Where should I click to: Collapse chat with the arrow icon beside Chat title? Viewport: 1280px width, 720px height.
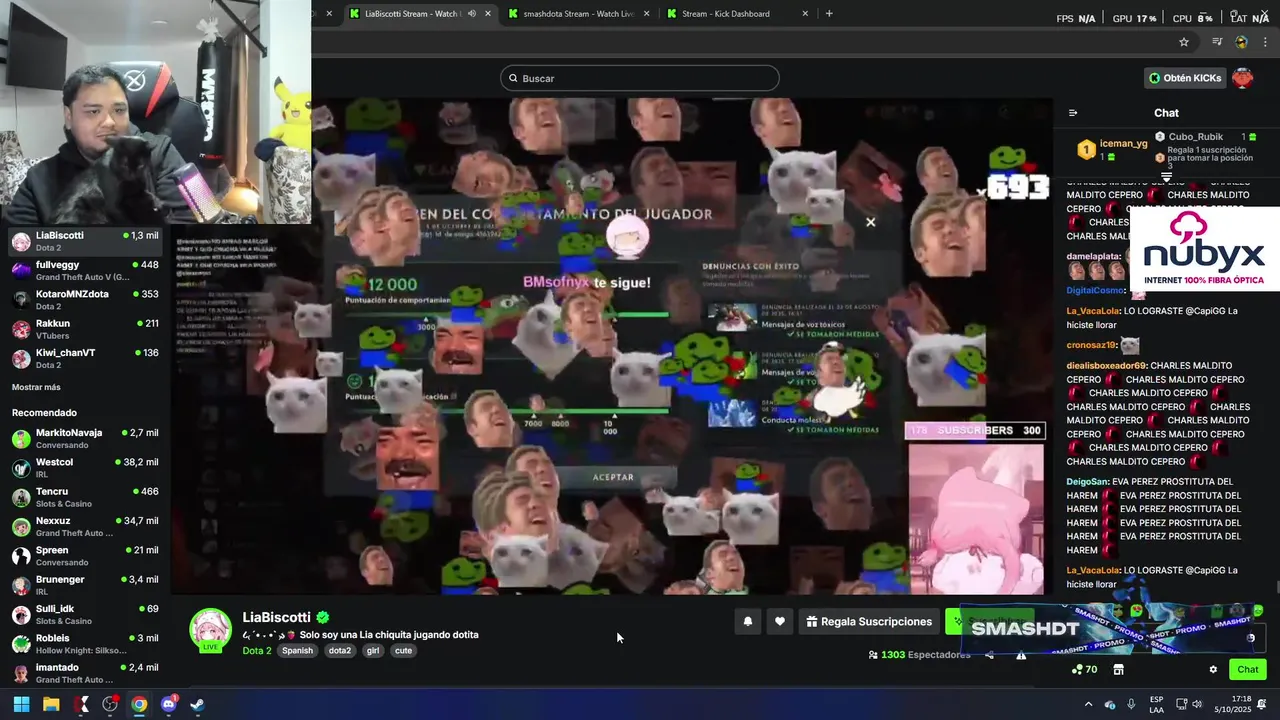[x=1073, y=113]
